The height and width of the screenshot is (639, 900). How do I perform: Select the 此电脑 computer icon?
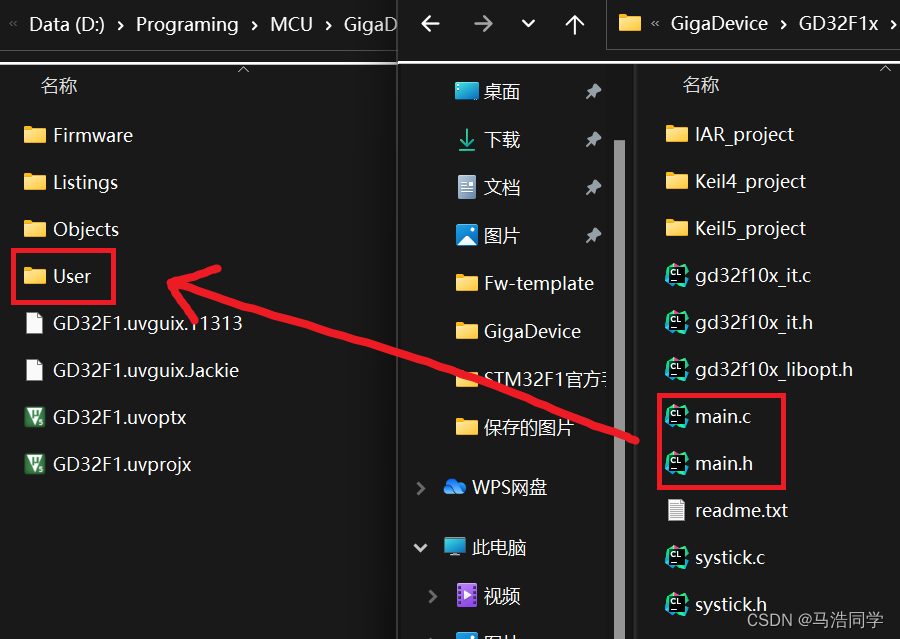click(455, 547)
